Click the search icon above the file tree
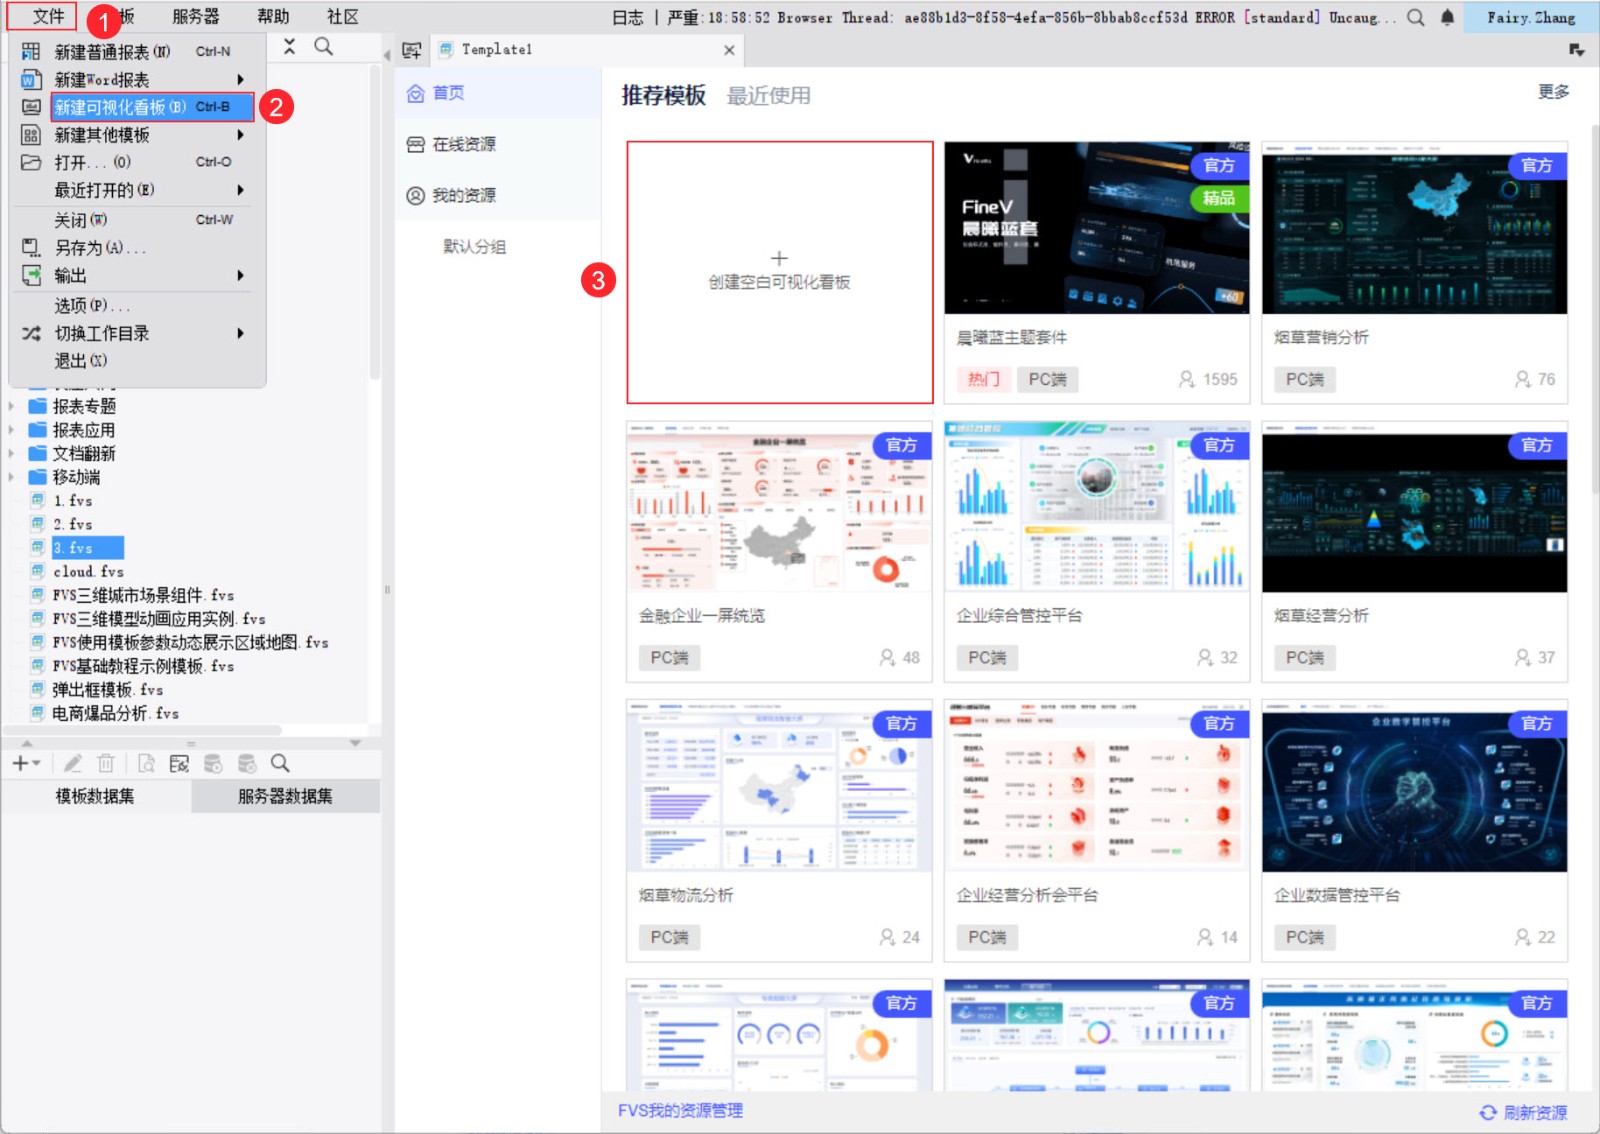The height and width of the screenshot is (1134, 1600). coord(324,46)
